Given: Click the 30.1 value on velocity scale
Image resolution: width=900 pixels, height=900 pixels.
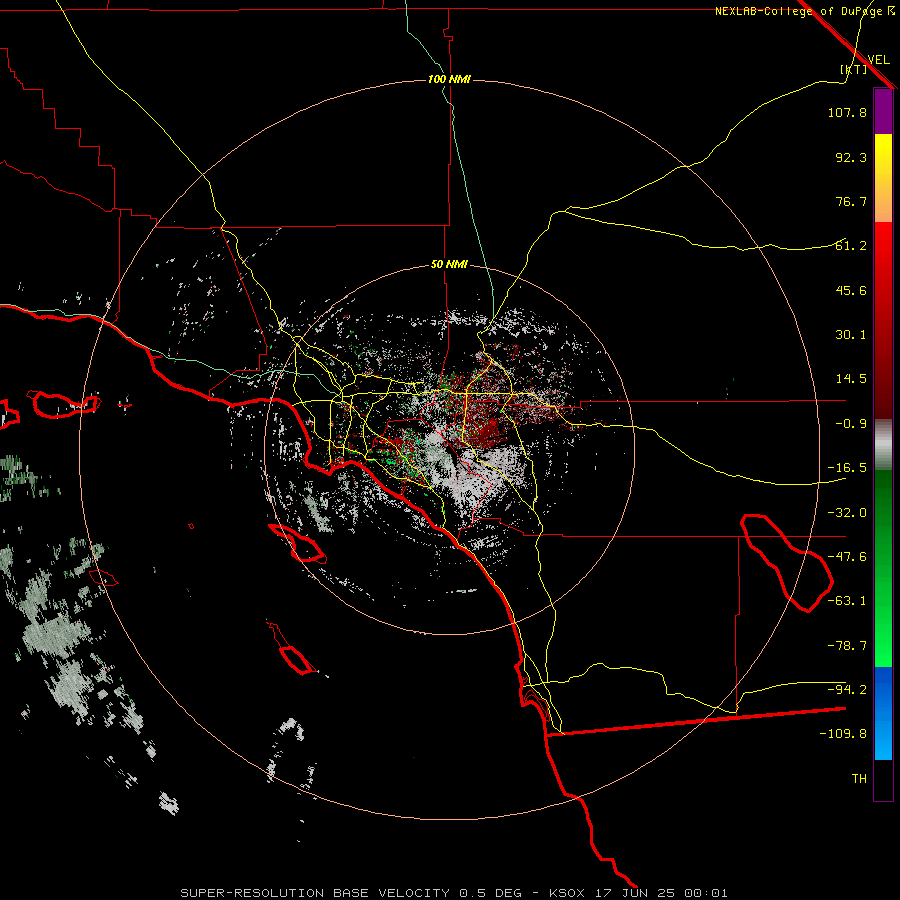Looking at the screenshot, I should pos(851,335).
